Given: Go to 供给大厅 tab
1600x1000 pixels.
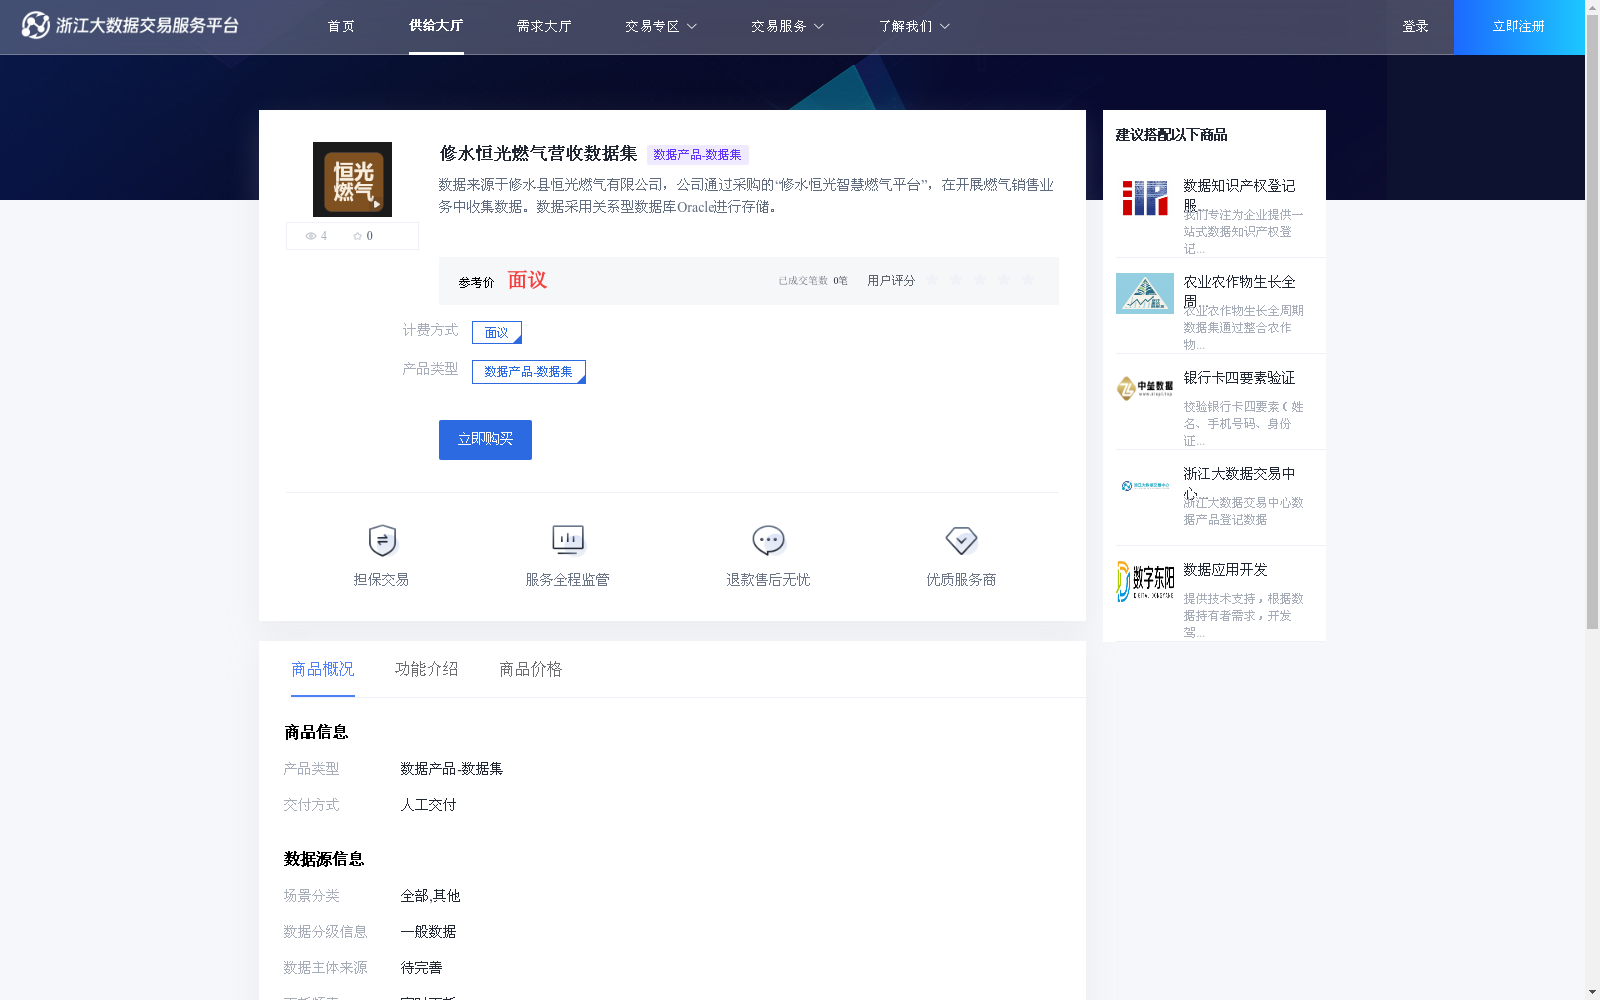Looking at the screenshot, I should (436, 26).
